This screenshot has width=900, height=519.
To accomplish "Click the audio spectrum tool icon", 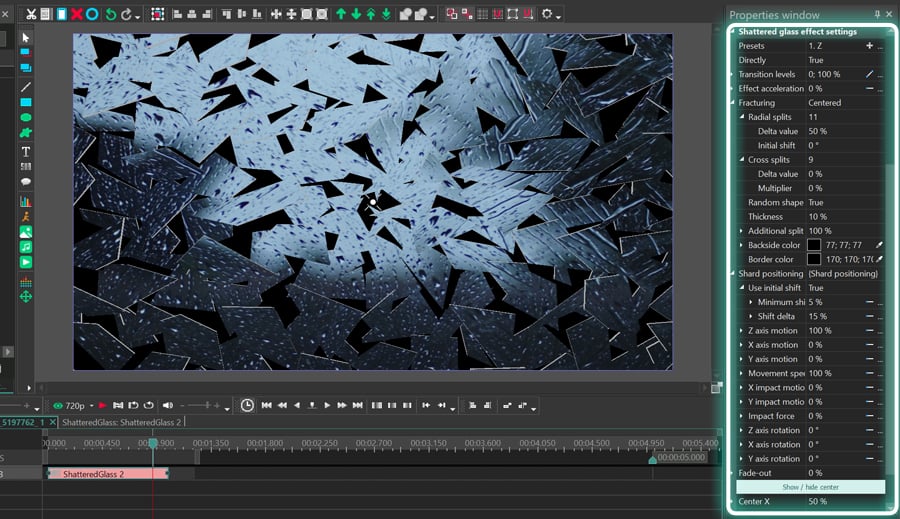I will 26,282.
